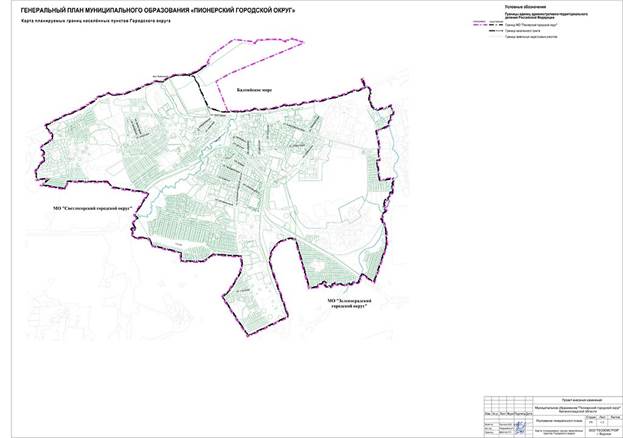Screen dimensions: 623x438
Task: Click the legend entry "Граница МО Пионерский городской округ"
Action: pos(531,25)
